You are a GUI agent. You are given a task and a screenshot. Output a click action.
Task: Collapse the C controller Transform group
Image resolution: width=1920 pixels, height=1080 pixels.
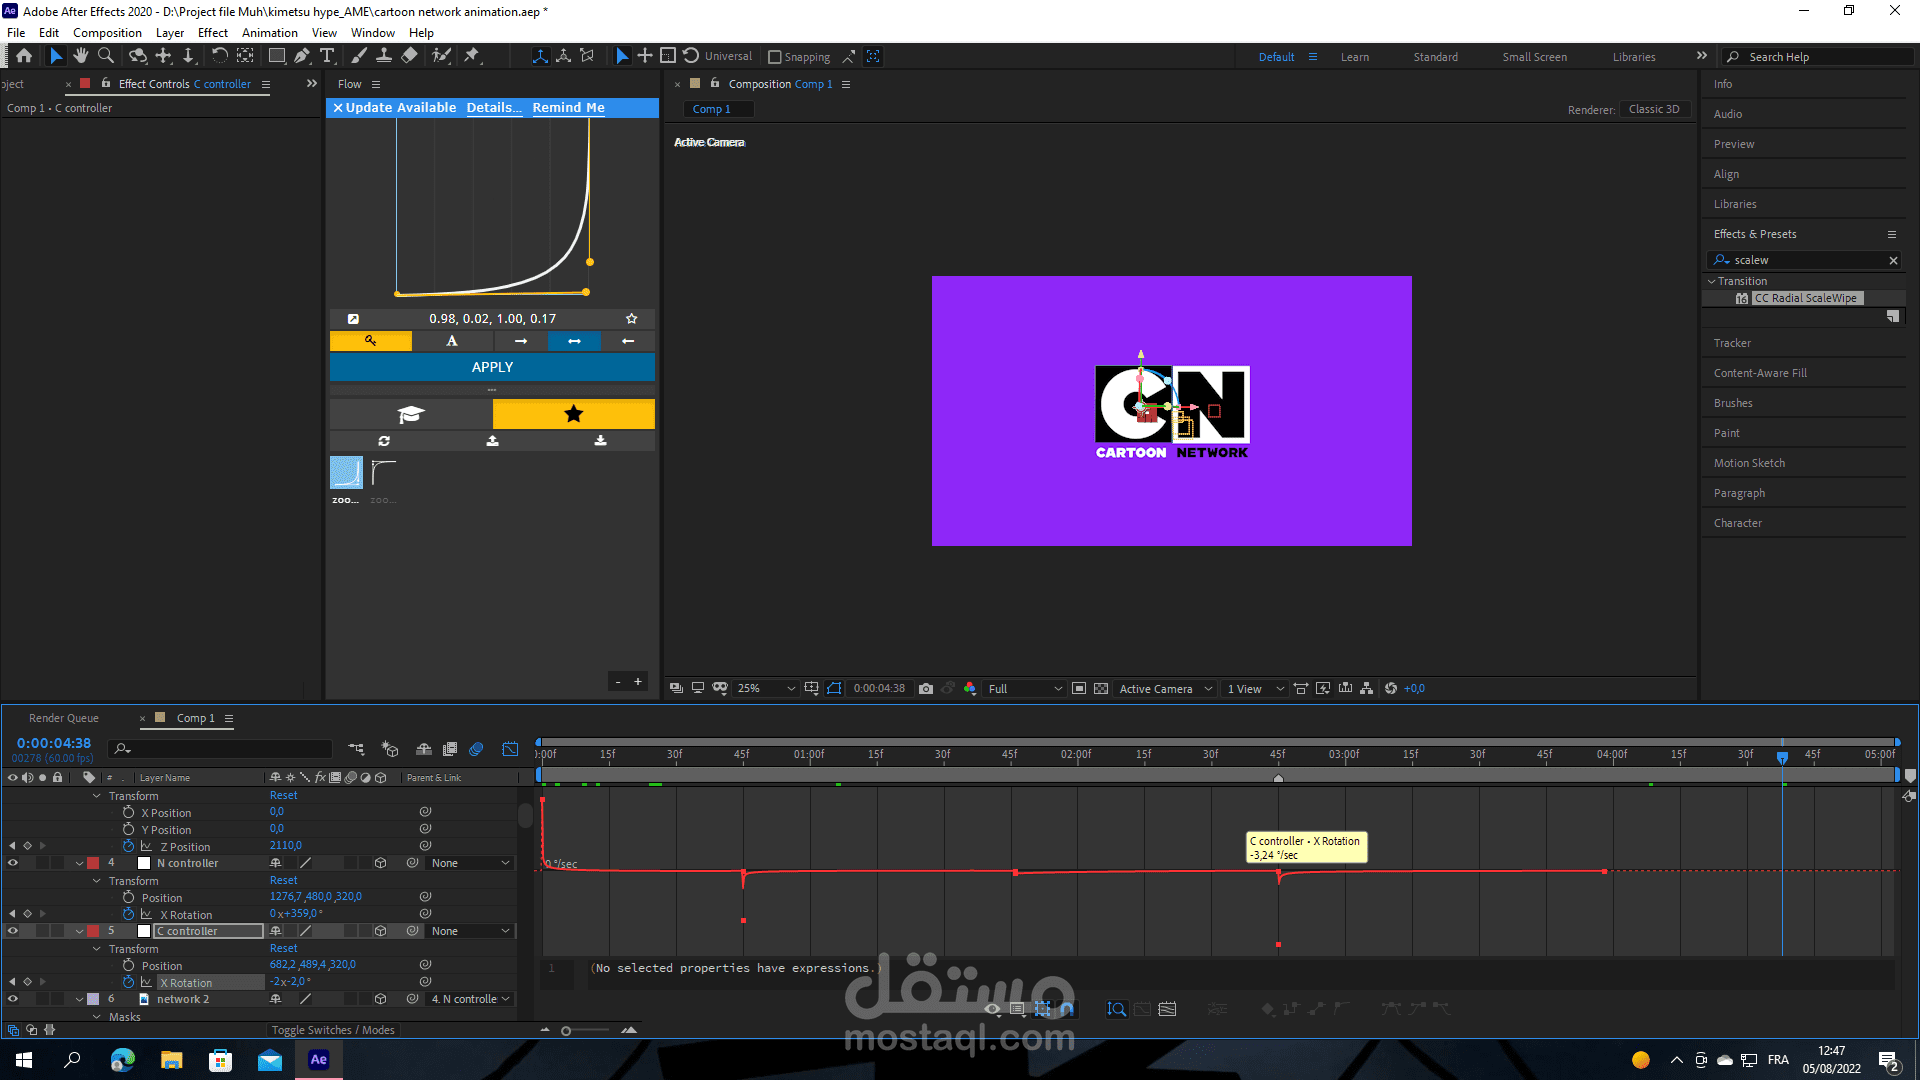pos(97,948)
